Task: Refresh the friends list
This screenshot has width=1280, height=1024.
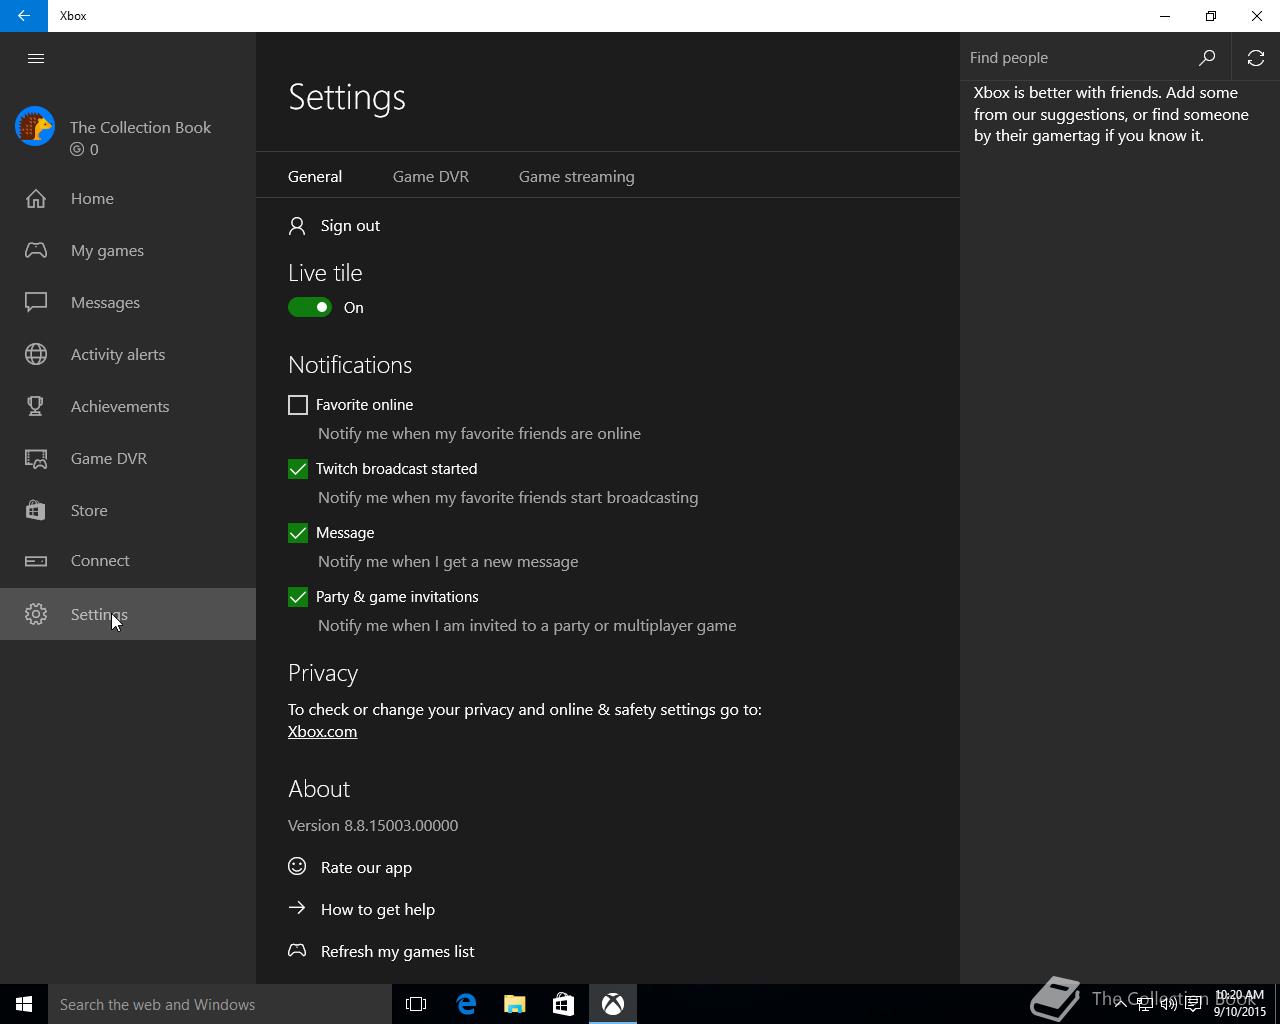Action: click(1256, 58)
